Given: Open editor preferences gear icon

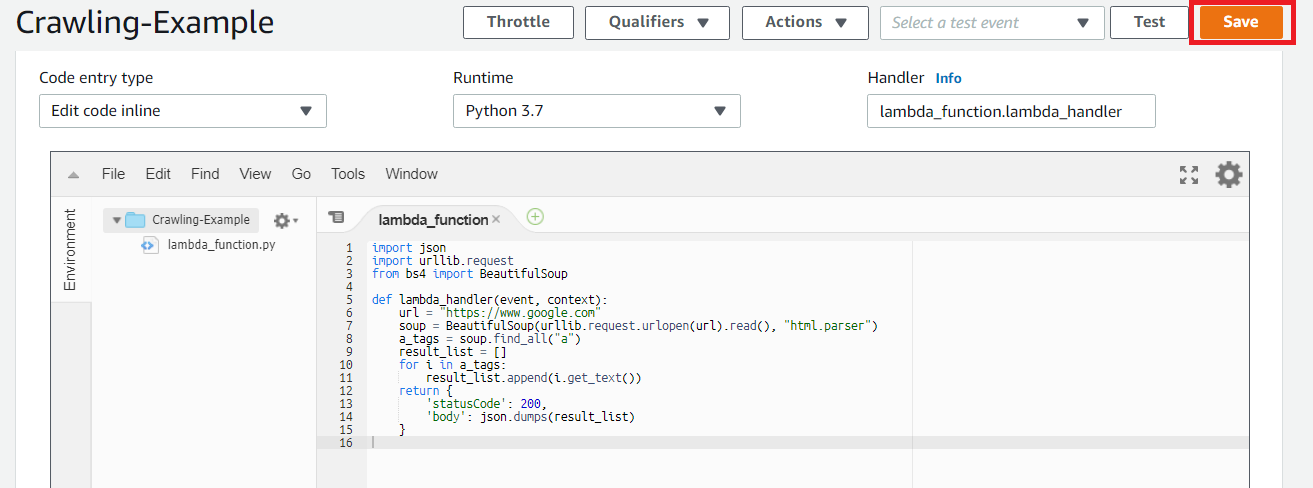Looking at the screenshot, I should click(1228, 175).
